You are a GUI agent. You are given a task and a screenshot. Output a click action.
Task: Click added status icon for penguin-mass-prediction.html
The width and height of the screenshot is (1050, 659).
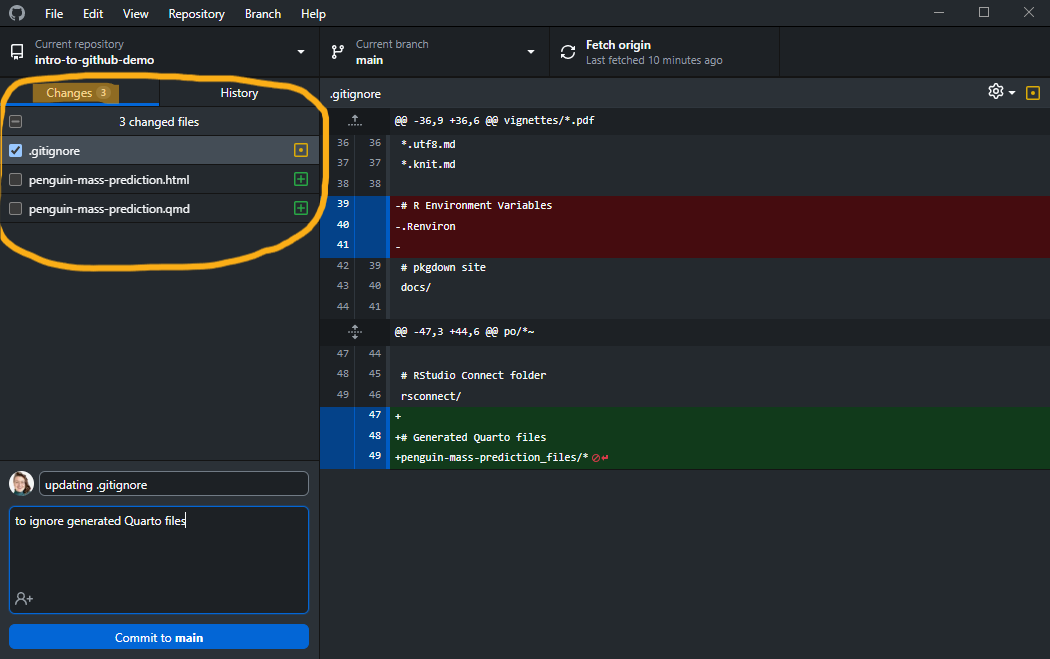(300, 180)
